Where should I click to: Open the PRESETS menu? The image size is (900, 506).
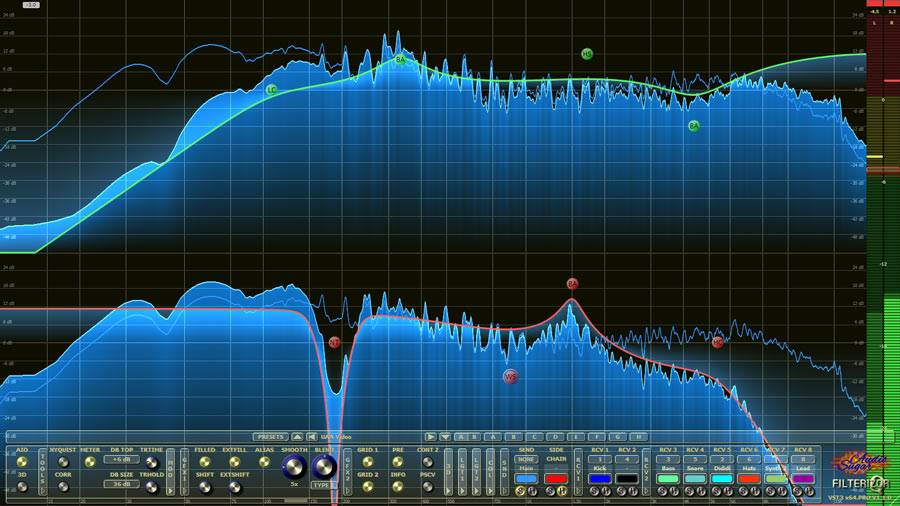tap(270, 437)
